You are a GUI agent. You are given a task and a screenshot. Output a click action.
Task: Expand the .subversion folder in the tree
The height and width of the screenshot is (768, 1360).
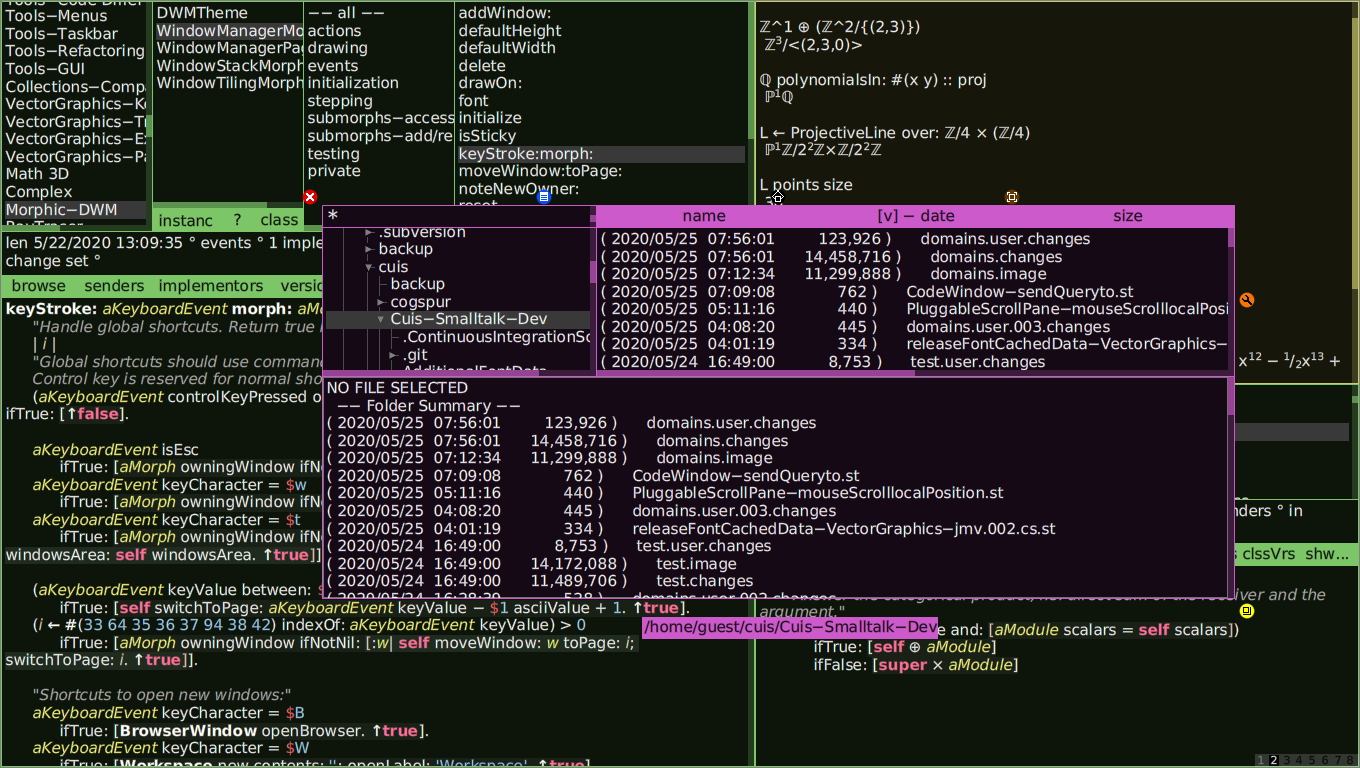coord(370,232)
